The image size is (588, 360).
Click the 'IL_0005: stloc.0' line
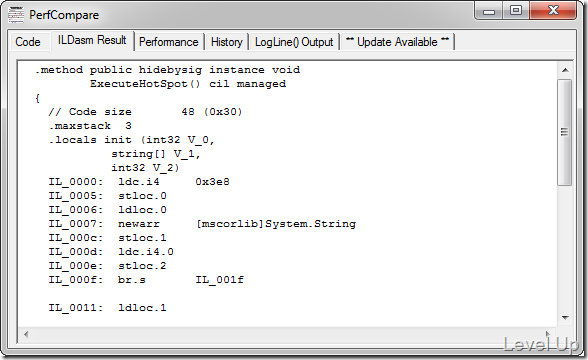[108, 196]
